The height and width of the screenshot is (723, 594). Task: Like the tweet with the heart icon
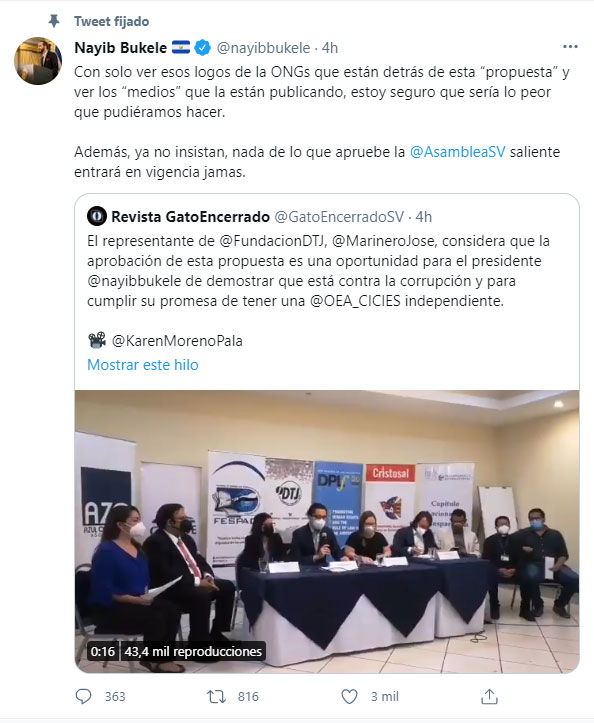(x=349, y=696)
